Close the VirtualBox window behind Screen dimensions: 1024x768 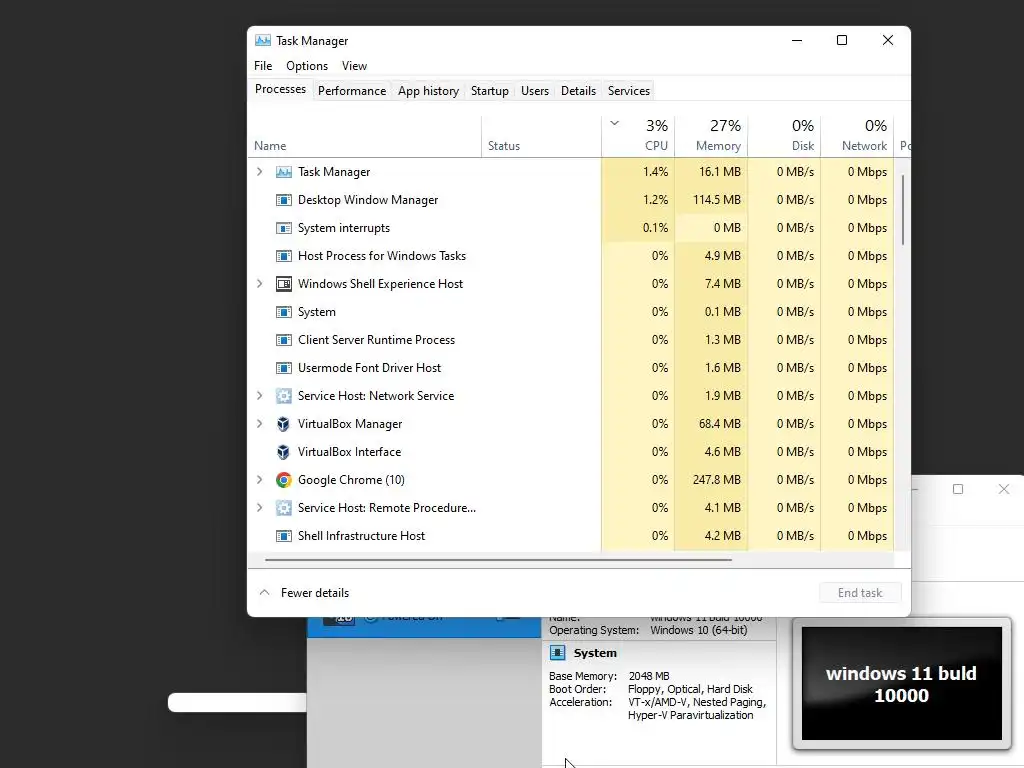[x=1004, y=489]
